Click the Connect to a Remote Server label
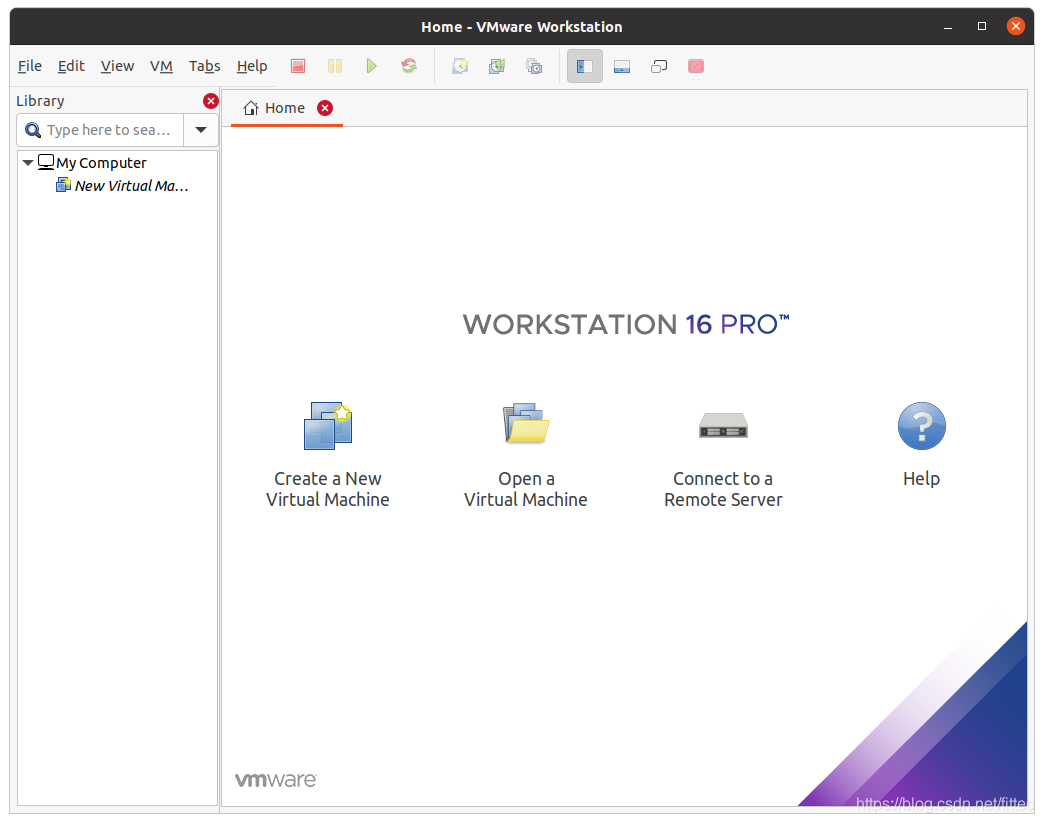Viewport: 1044px width, 823px height. [x=723, y=489]
